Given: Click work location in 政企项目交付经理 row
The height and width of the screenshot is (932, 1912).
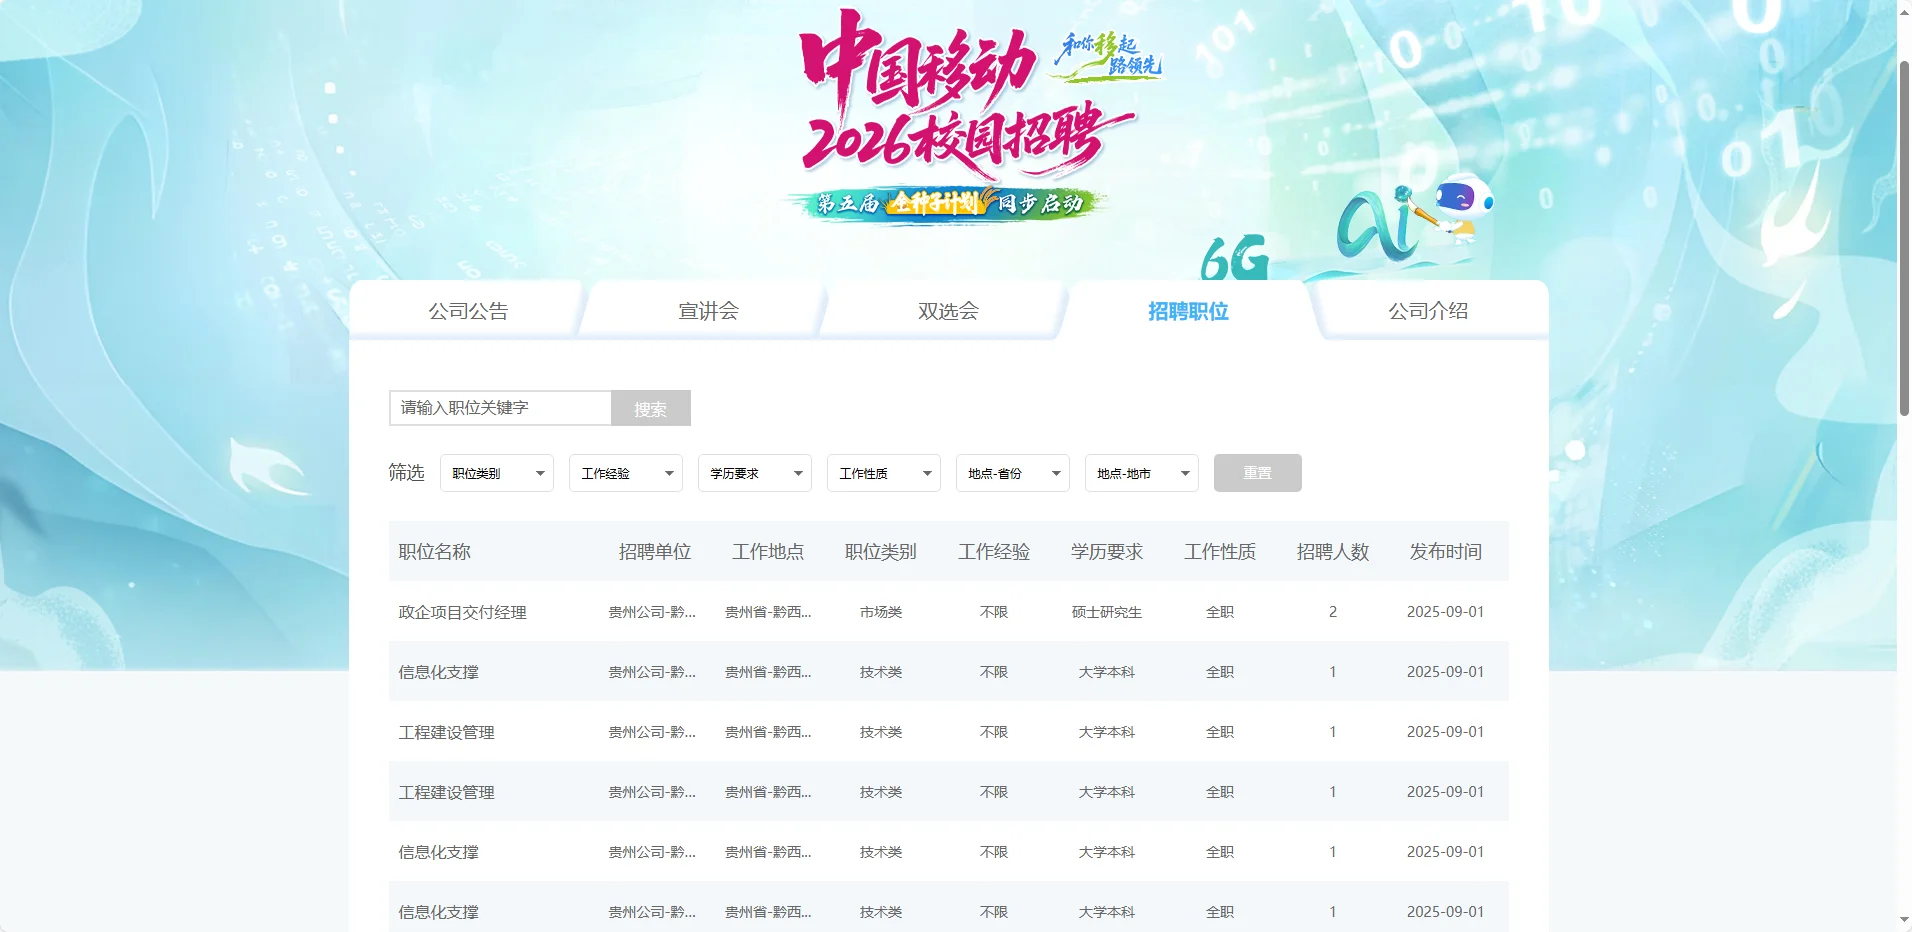Looking at the screenshot, I should pyautogui.click(x=768, y=612).
